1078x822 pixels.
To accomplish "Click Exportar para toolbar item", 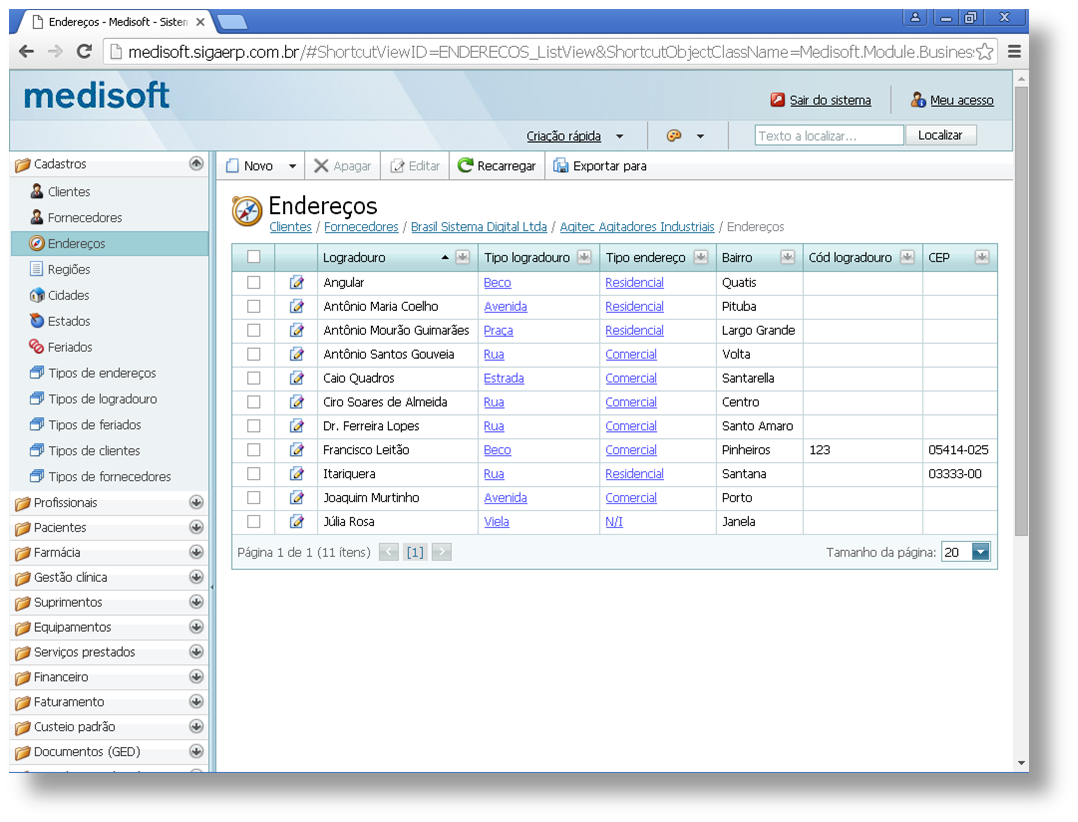I will [x=600, y=166].
